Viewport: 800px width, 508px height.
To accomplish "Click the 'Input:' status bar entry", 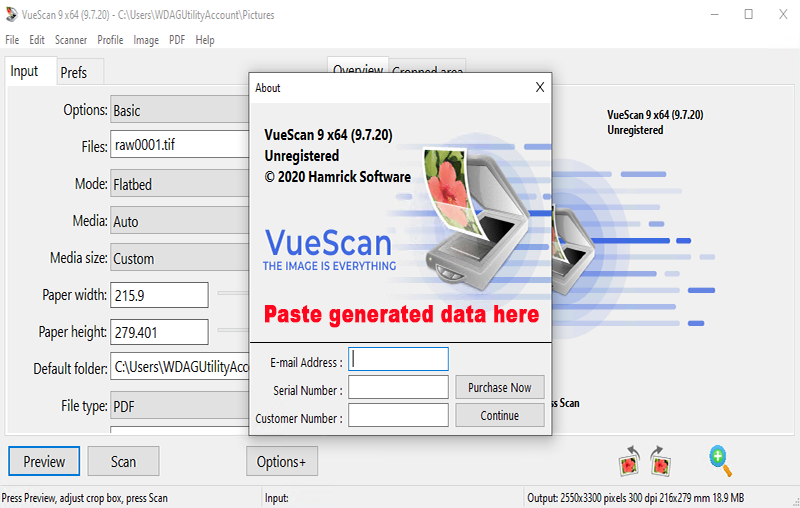I will [277, 498].
